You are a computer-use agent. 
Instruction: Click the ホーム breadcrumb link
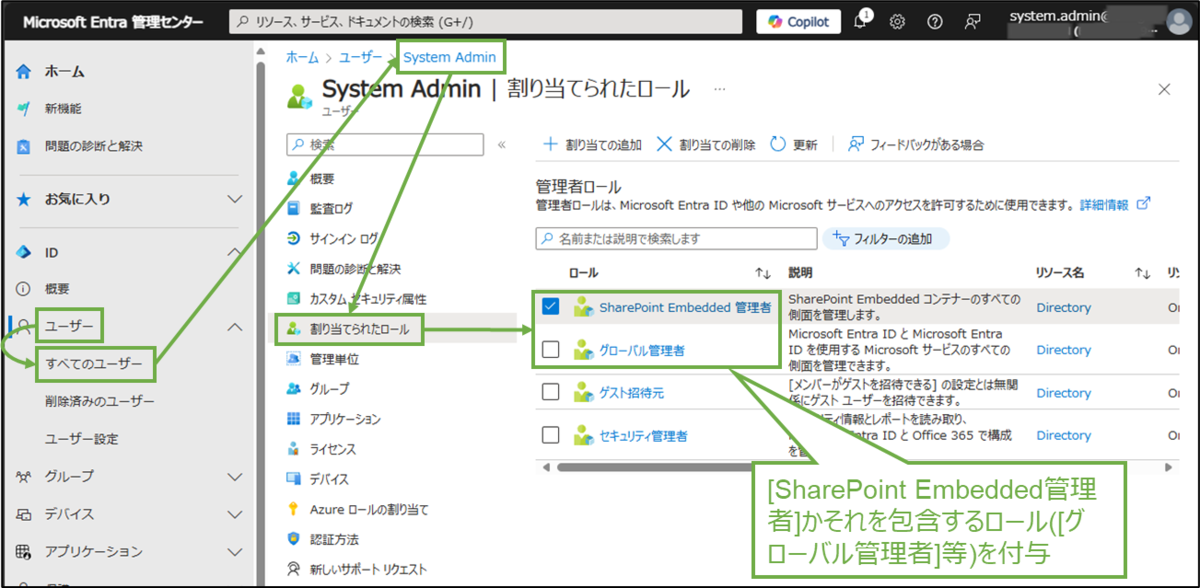[x=302, y=58]
